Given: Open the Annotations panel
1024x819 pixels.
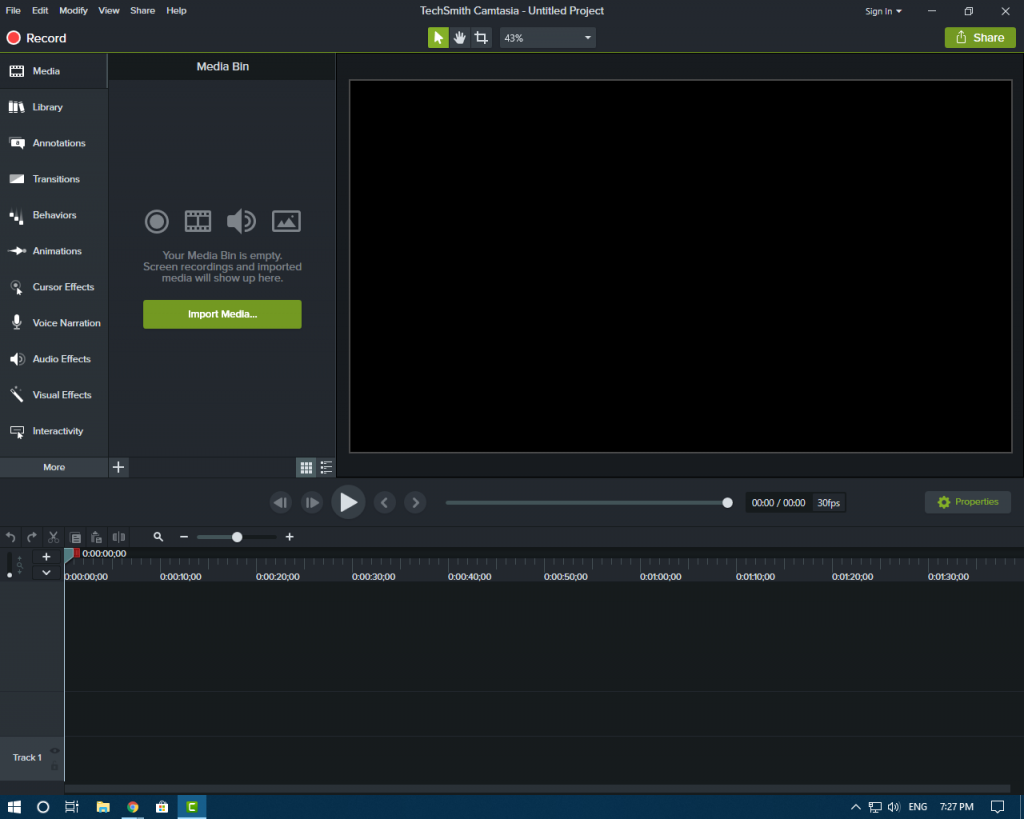Looking at the screenshot, I should [x=54, y=143].
